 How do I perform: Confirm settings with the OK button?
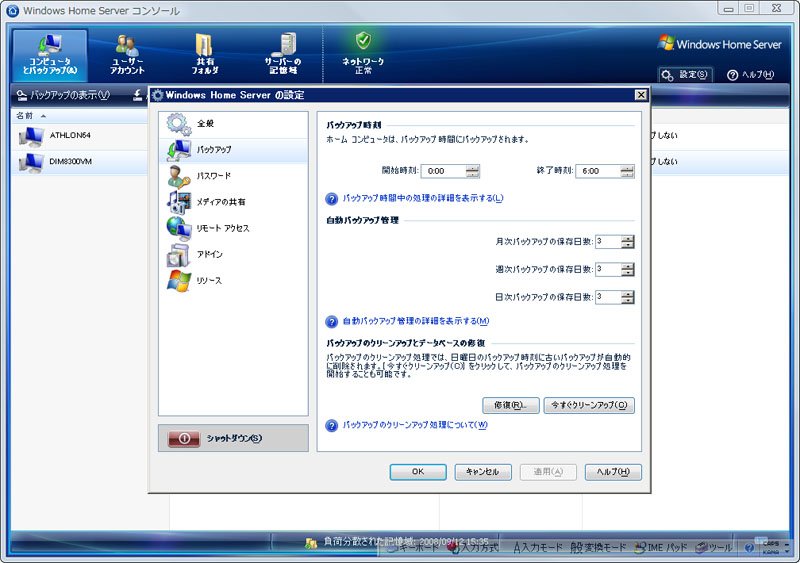(418, 472)
